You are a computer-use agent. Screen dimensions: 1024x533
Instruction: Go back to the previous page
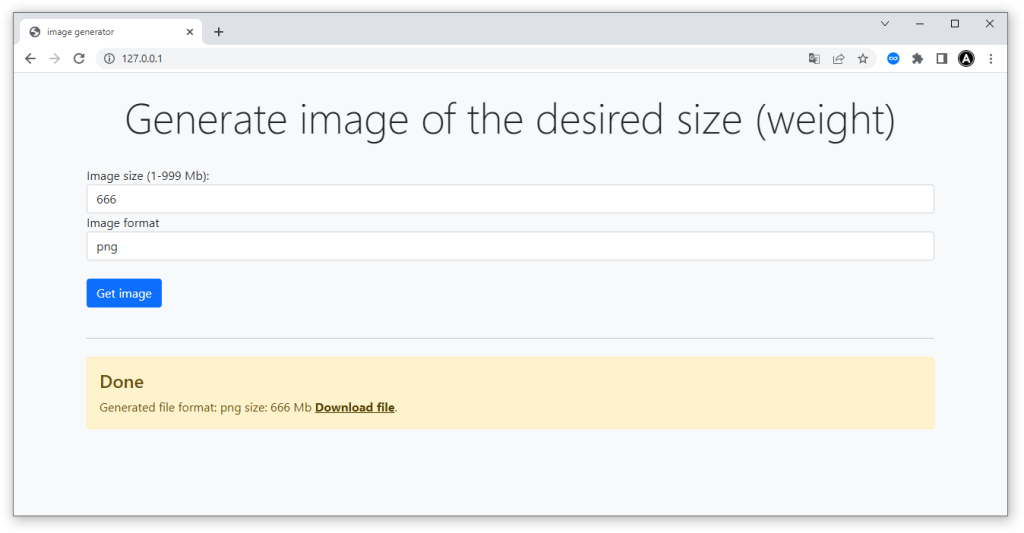30,59
